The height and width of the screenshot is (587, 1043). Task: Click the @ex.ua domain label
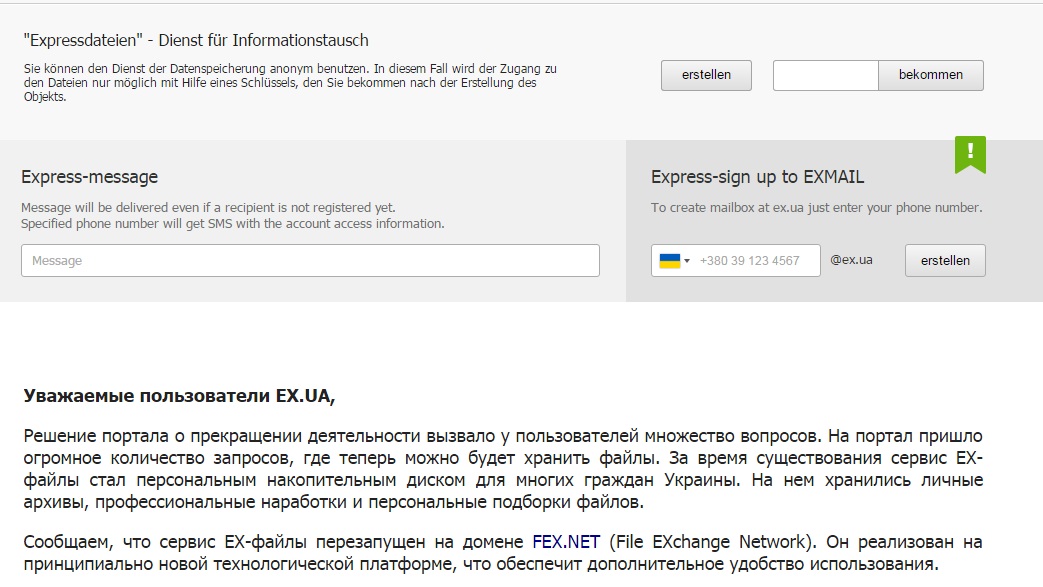pyautogui.click(x=851, y=260)
